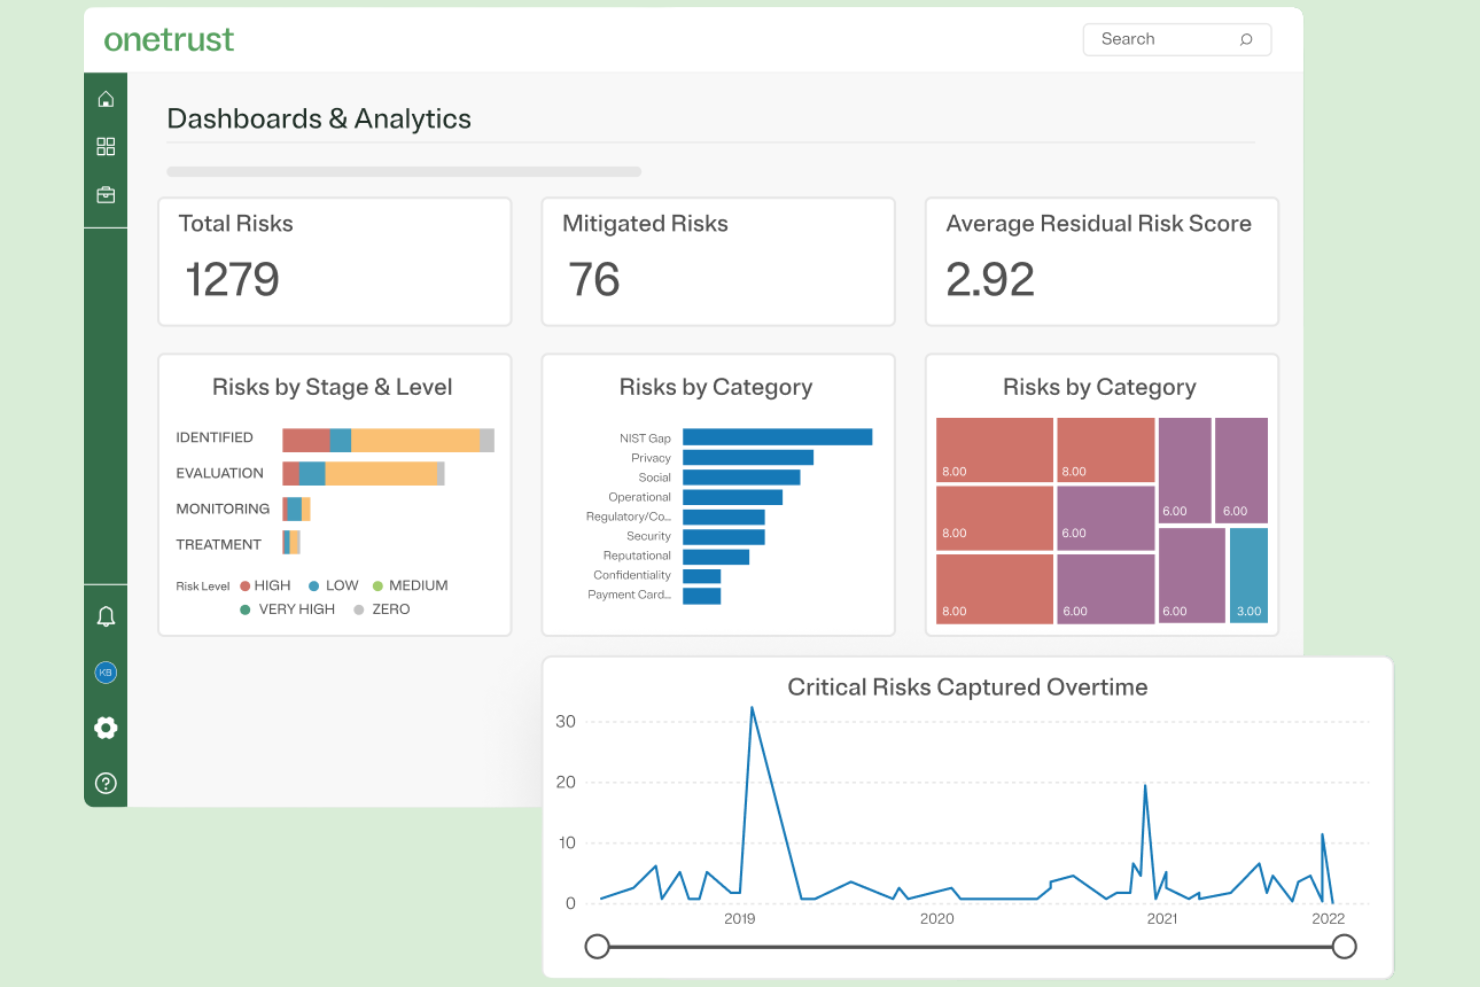
Task: Click inside the Search input field
Action: [1160, 39]
